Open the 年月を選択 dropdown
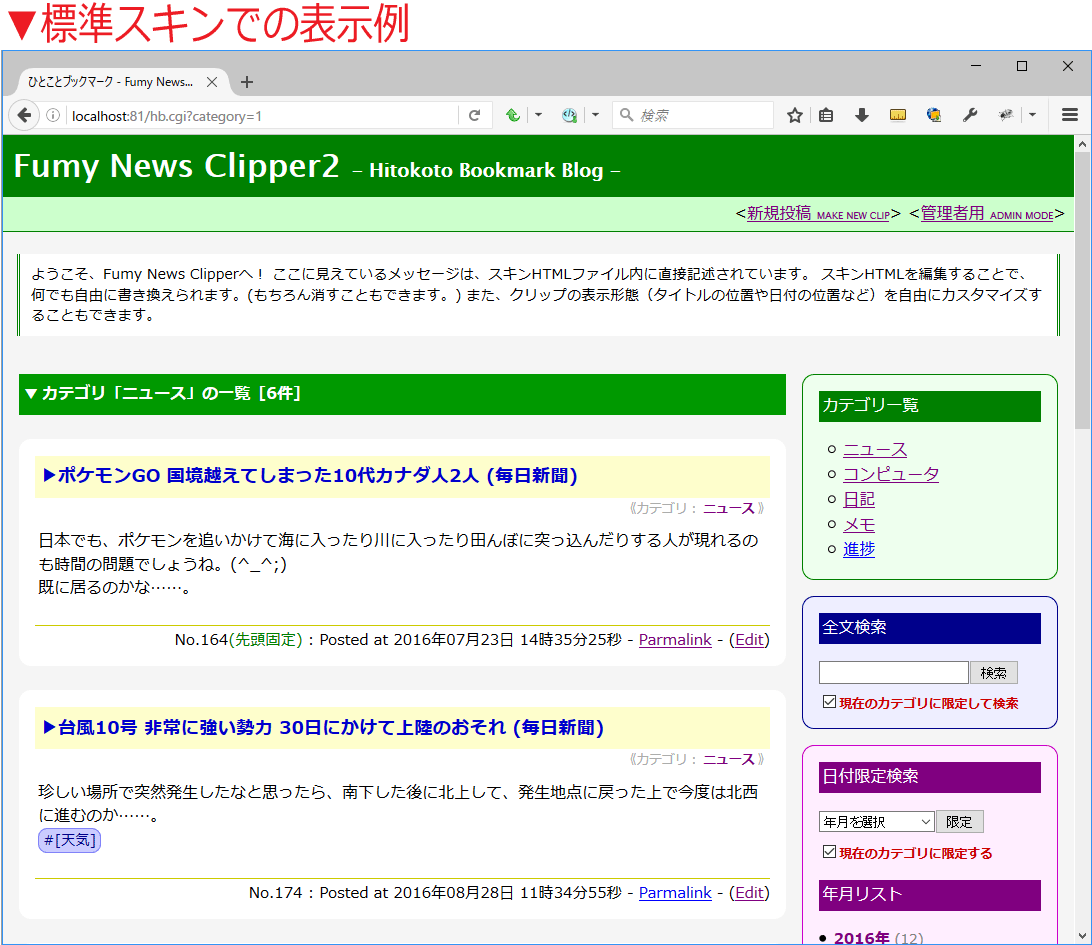The height and width of the screenshot is (945, 1092). [x=877, y=822]
